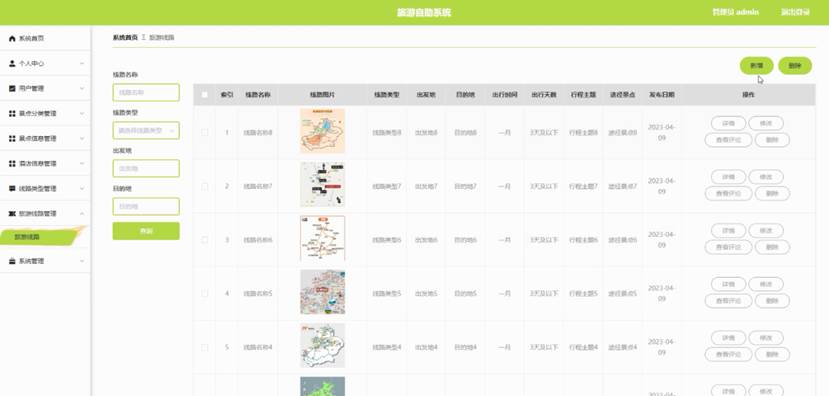Open the row 1 route map thumbnail

[x=323, y=131]
